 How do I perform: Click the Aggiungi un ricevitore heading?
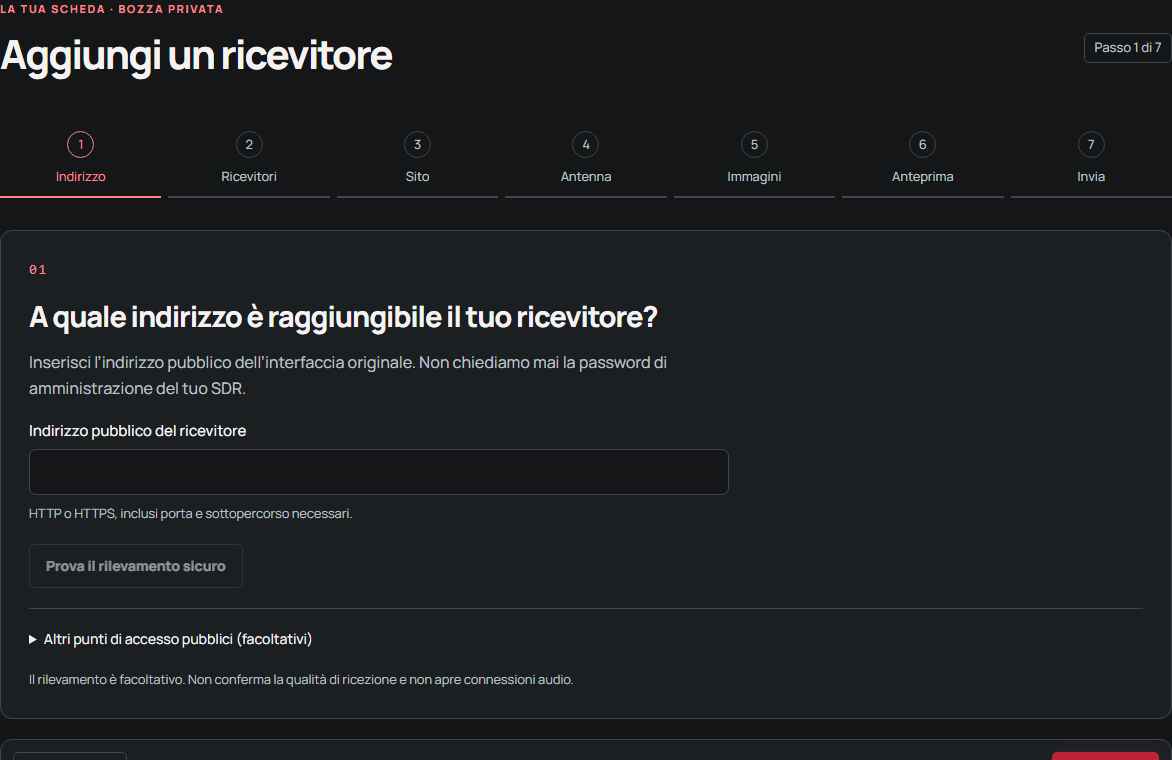point(197,55)
